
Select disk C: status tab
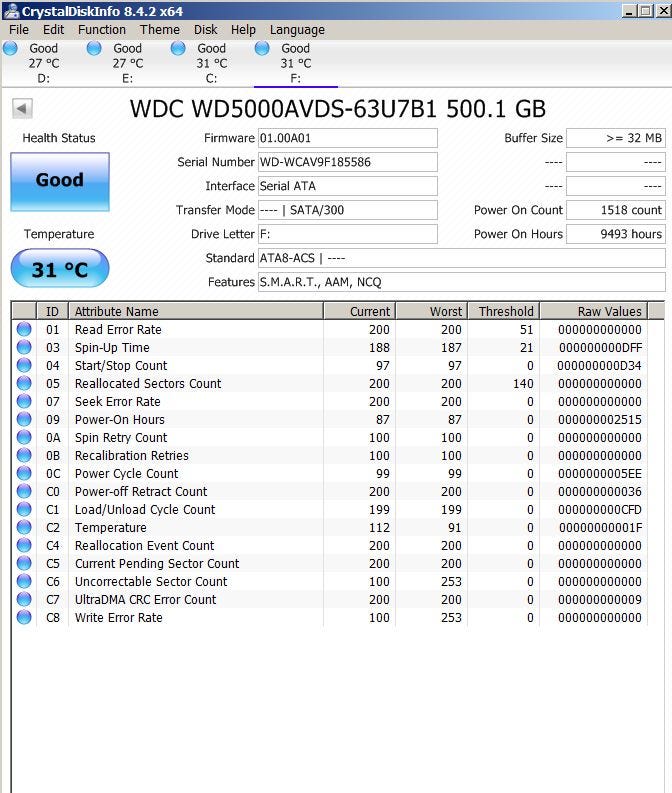point(211,63)
